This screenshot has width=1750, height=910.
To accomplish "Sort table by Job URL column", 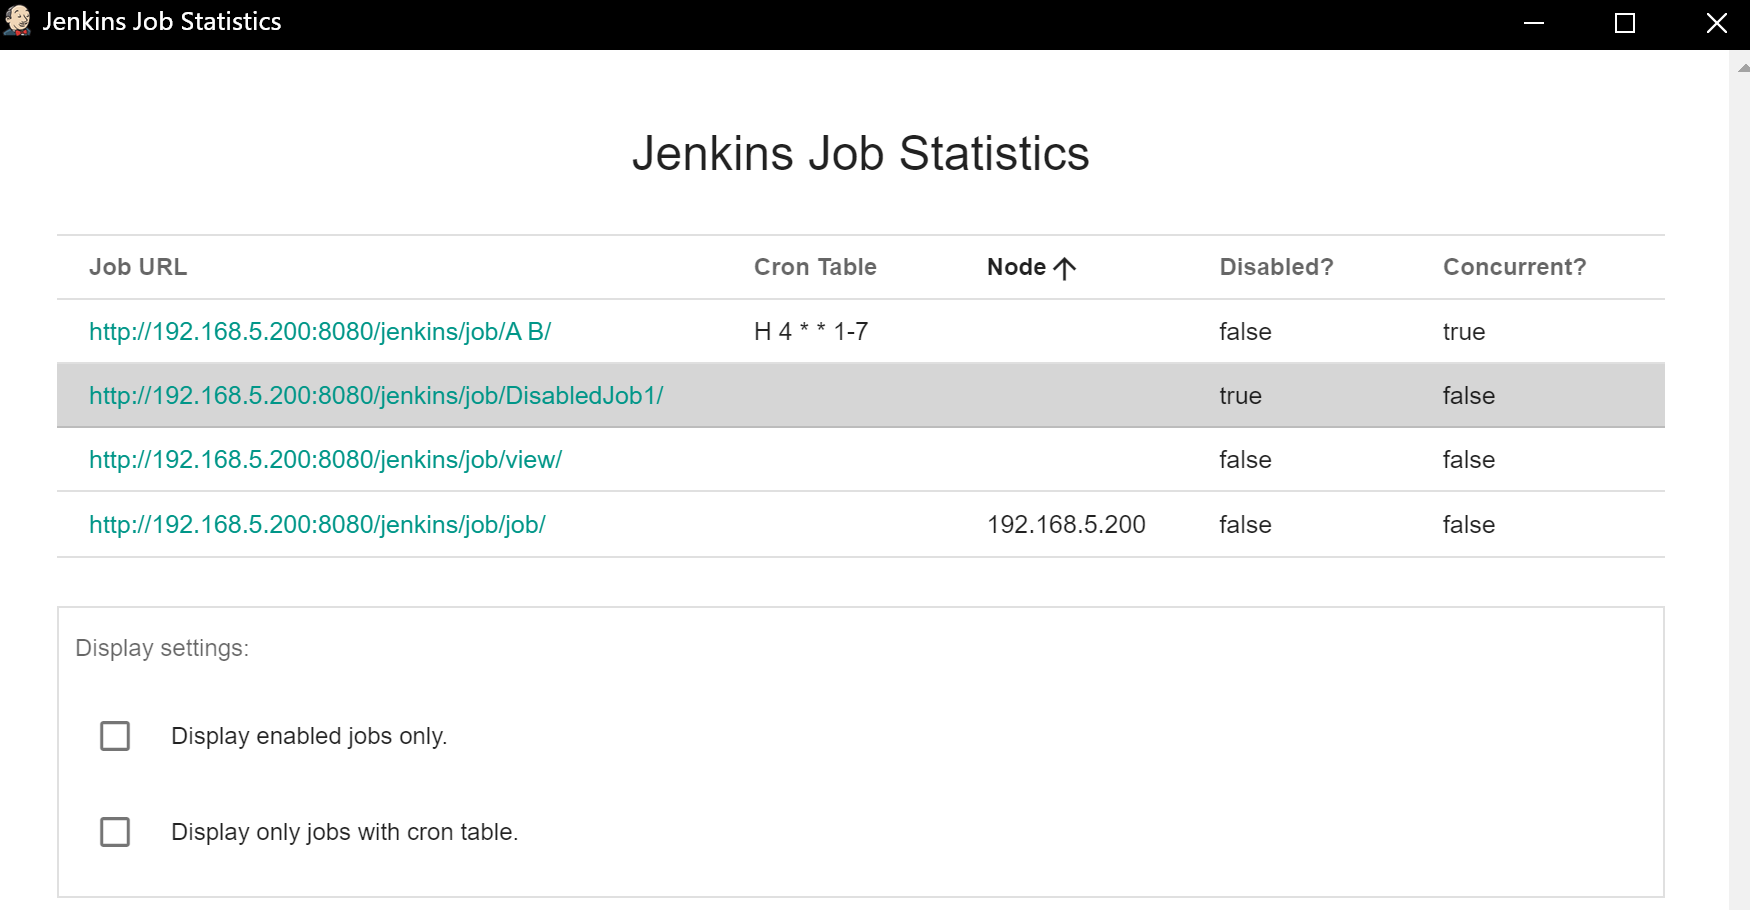I will pos(138,267).
